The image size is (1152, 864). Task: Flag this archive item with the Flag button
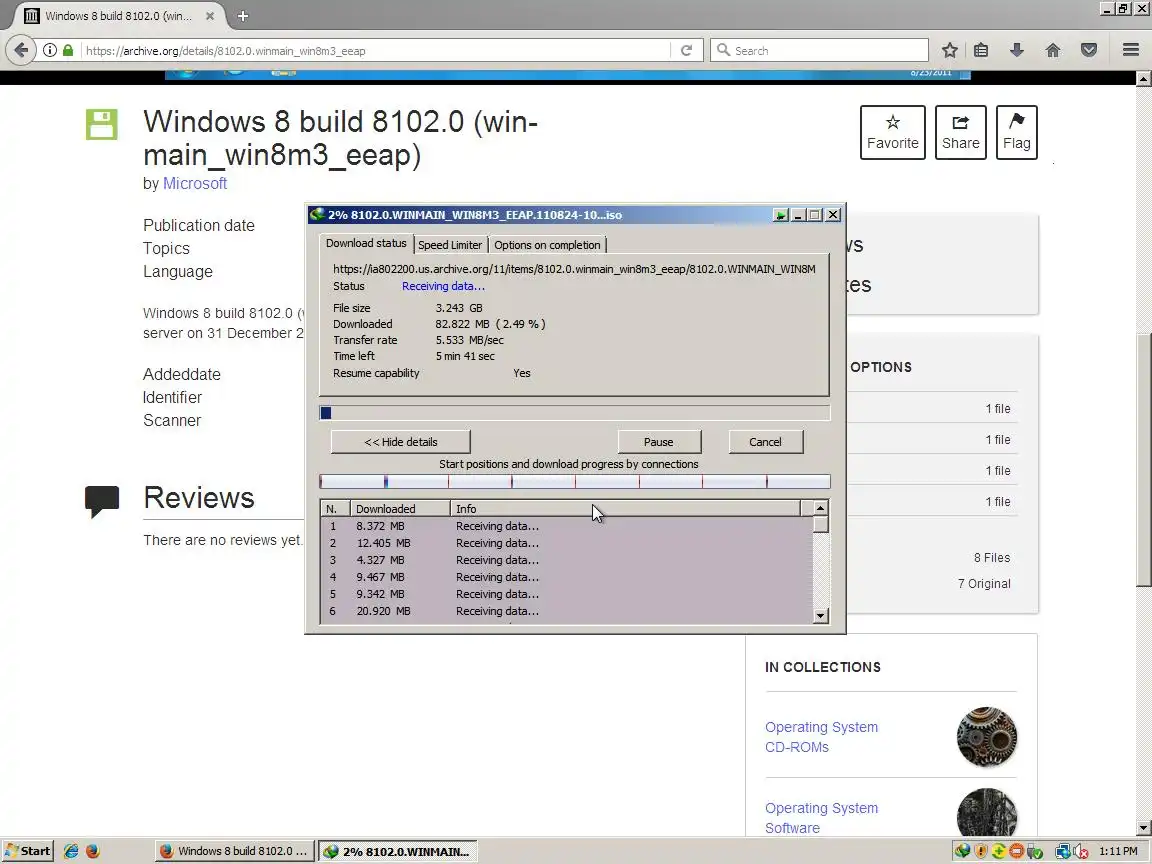point(1017,132)
